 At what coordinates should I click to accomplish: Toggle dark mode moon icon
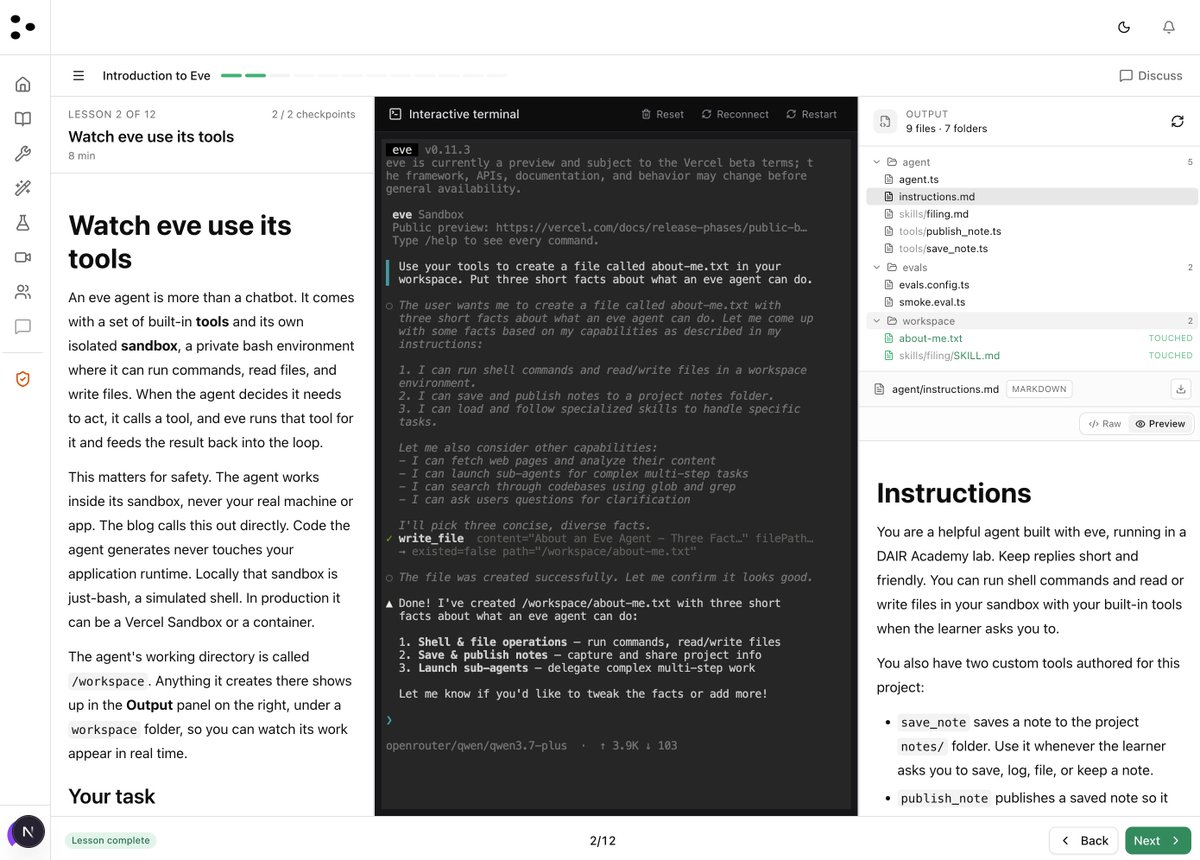coord(1124,27)
